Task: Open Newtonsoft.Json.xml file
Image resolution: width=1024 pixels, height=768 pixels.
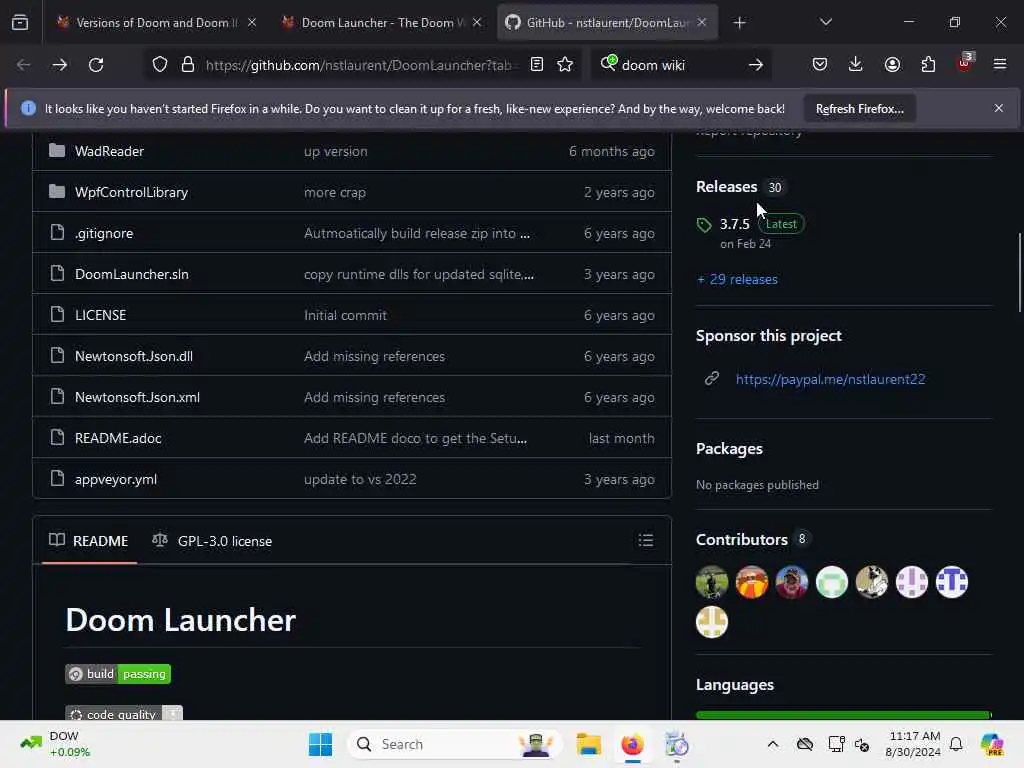Action: click(x=137, y=398)
